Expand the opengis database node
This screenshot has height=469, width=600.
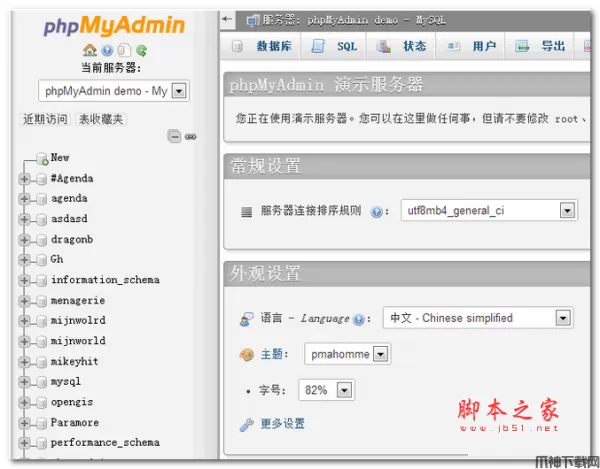click(x=24, y=402)
